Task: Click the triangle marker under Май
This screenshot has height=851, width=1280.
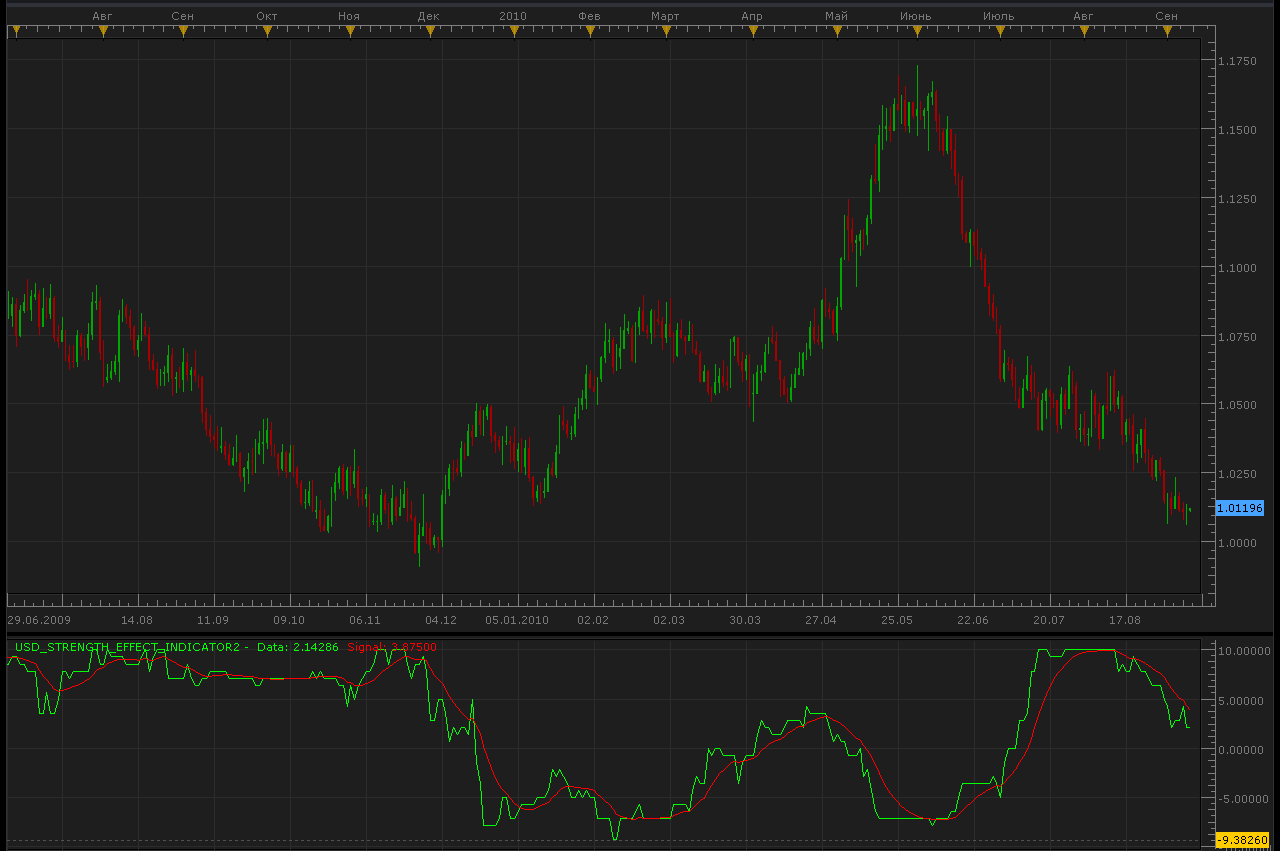Action: 836,33
